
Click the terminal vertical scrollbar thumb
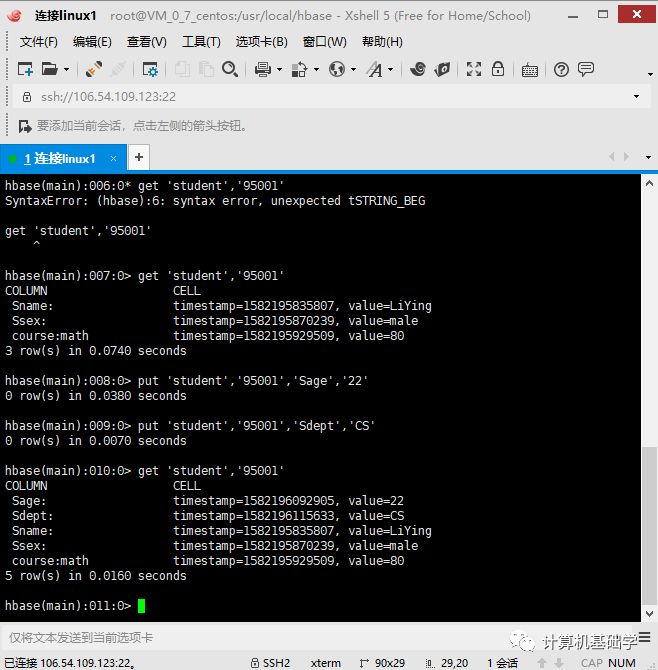(x=649, y=526)
